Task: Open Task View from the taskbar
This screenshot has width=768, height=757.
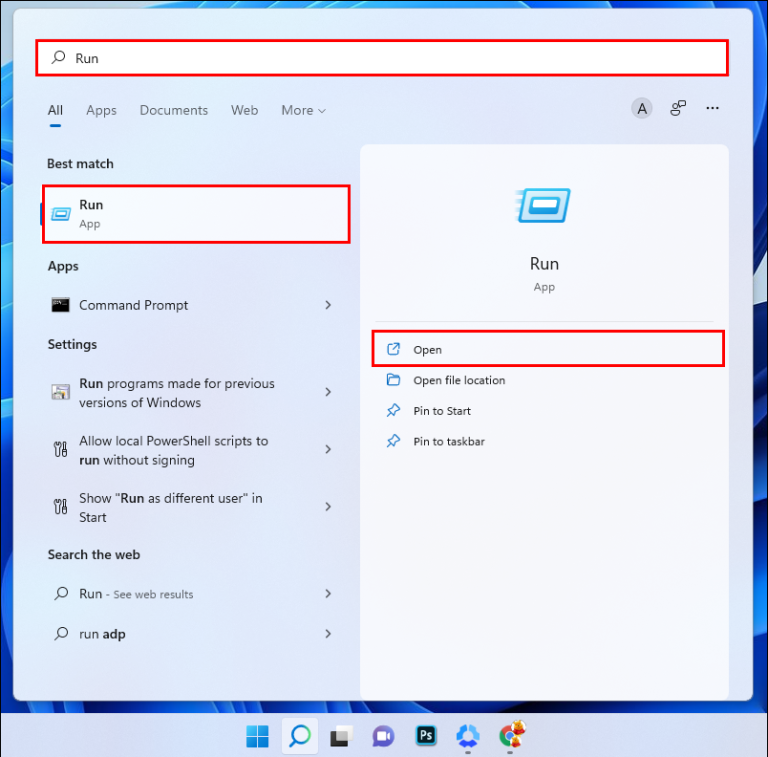Action: (341, 736)
